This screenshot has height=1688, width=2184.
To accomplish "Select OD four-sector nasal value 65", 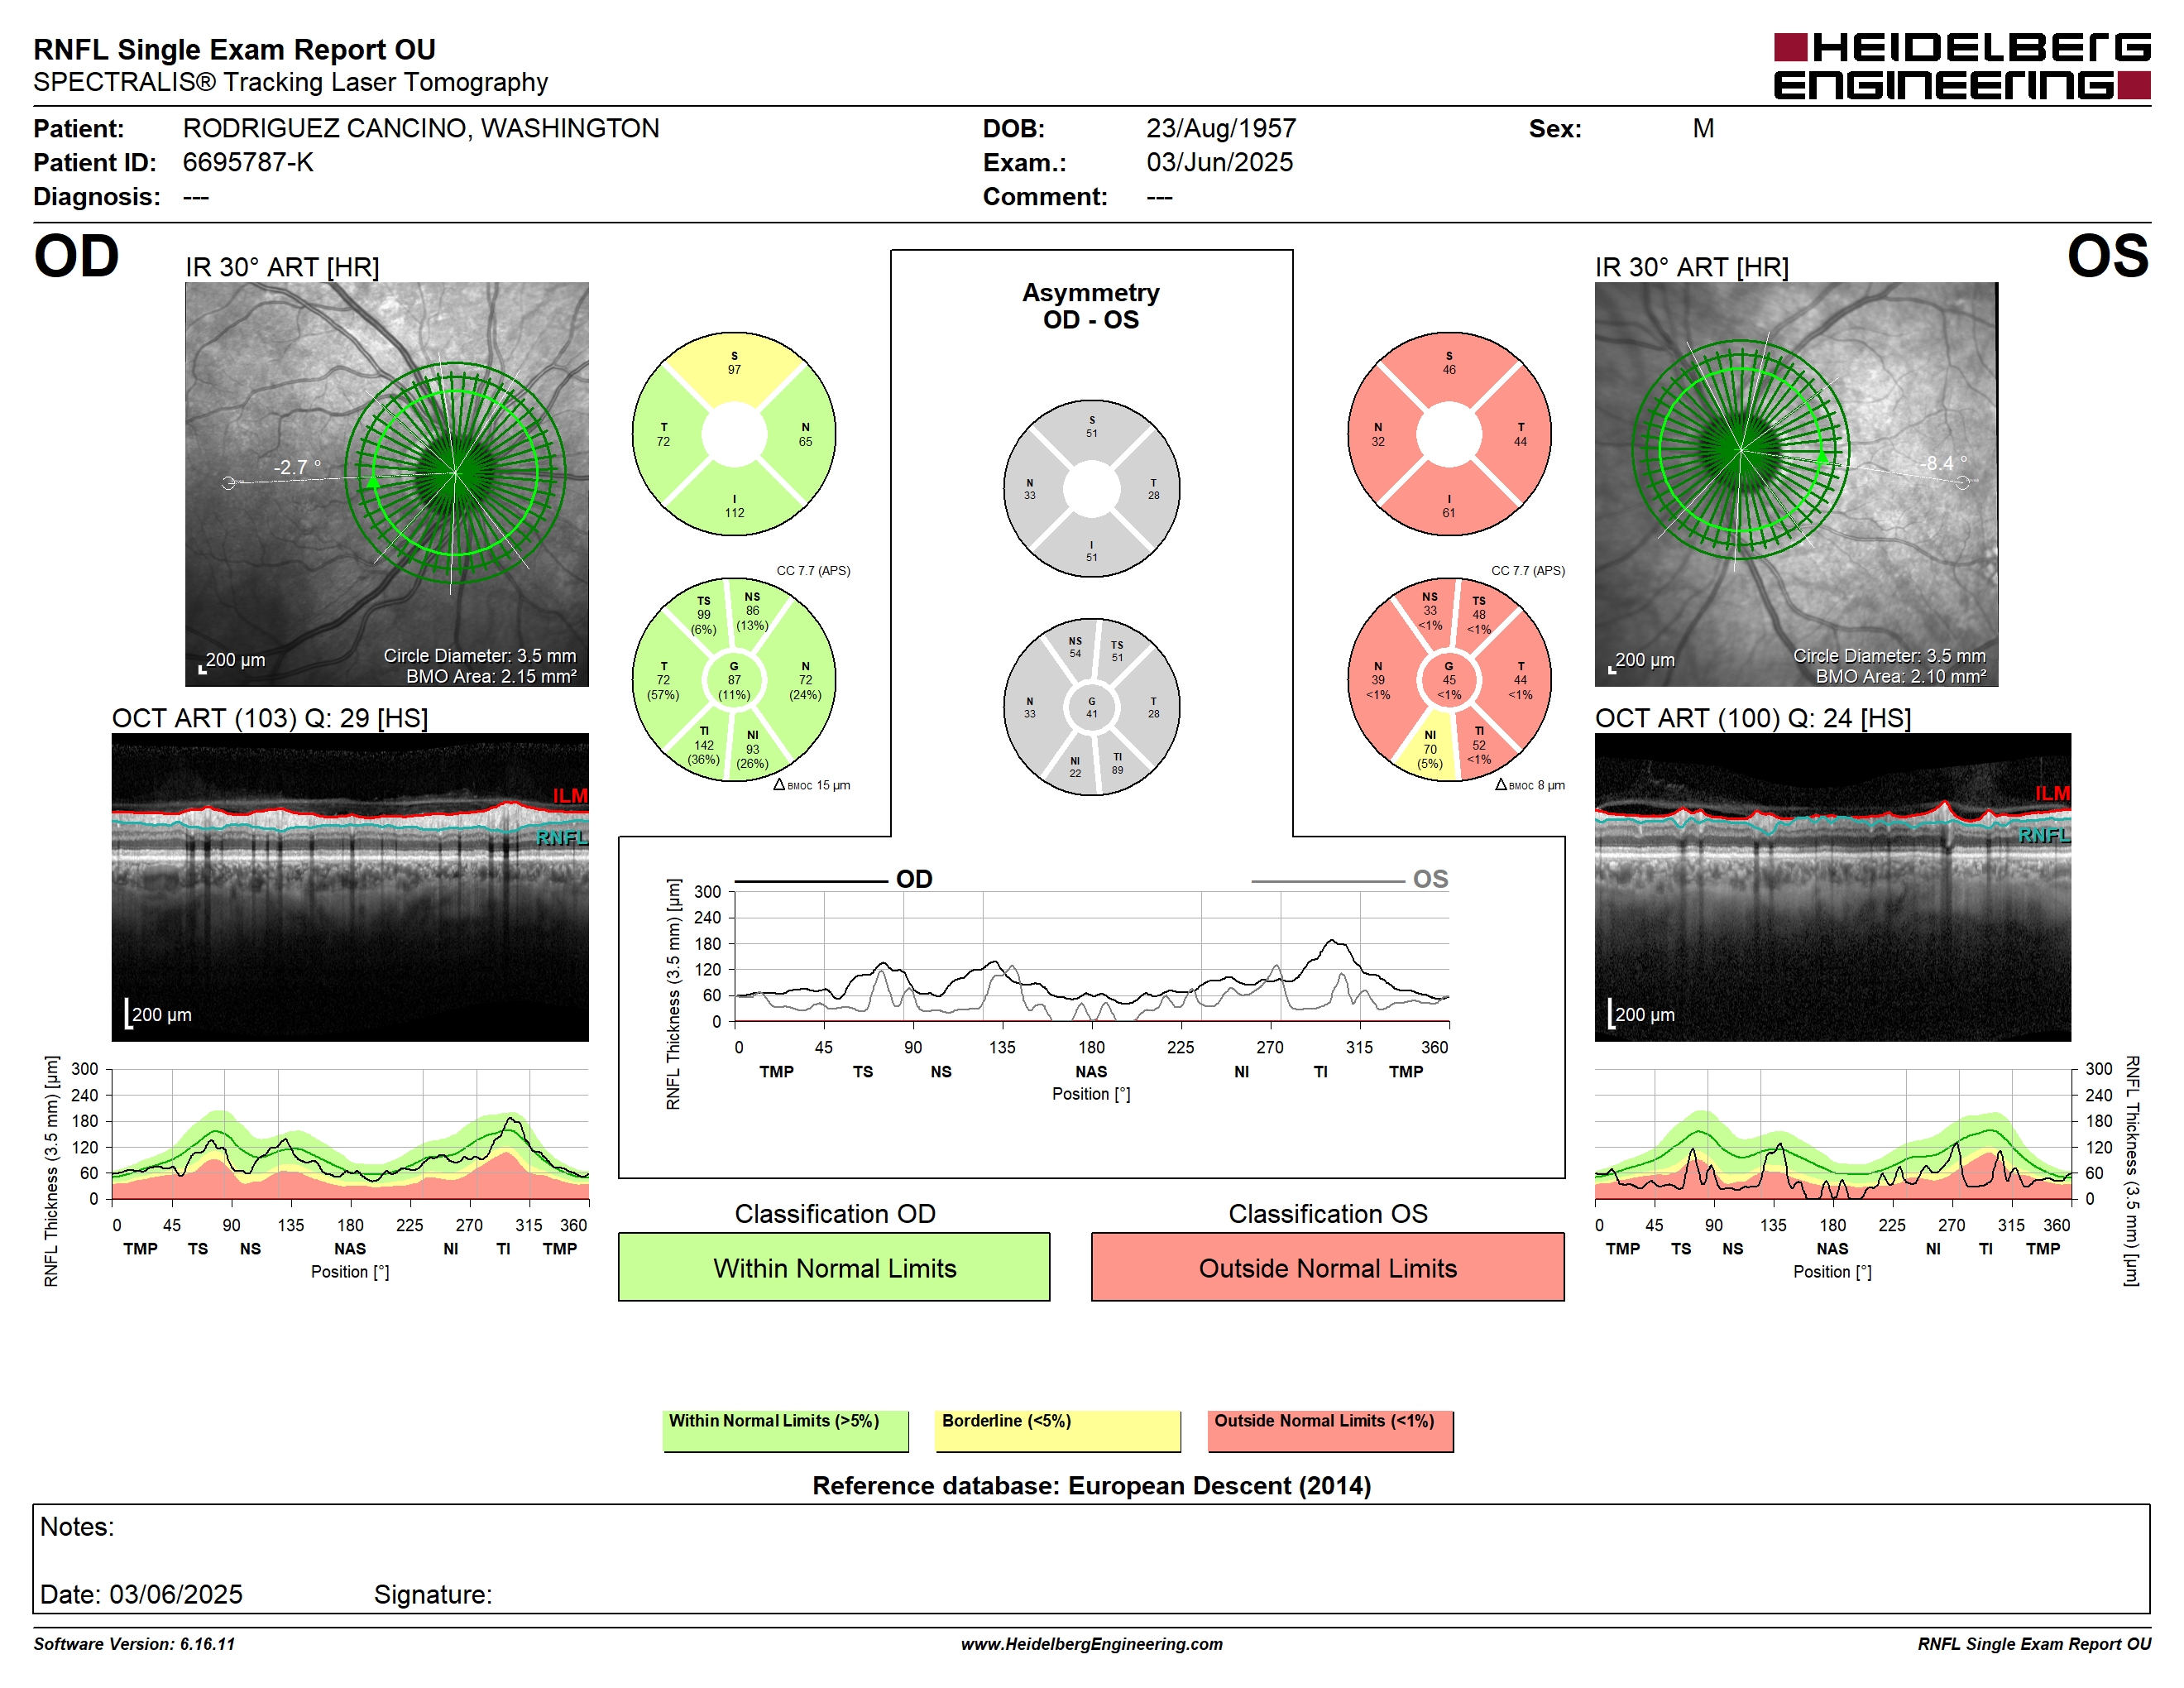I will click(805, 441).
